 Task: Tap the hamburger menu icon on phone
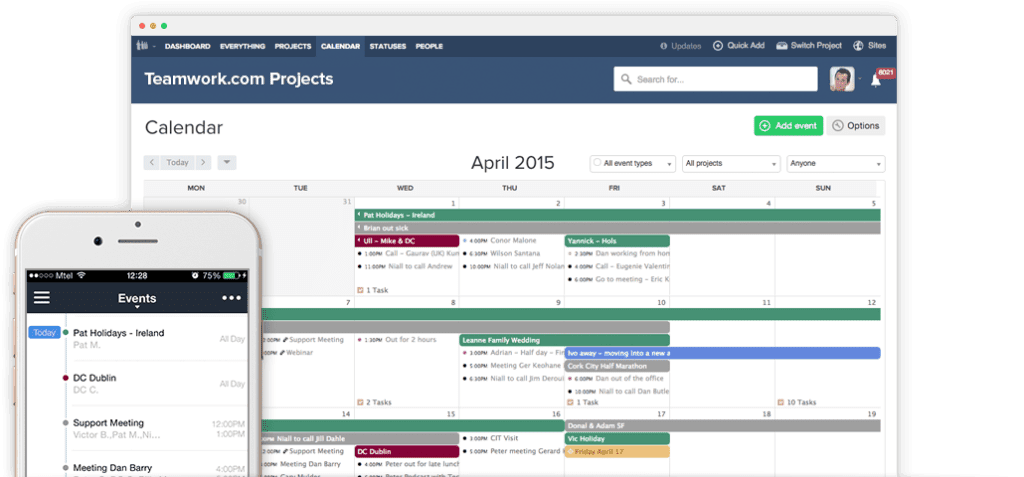pos(41,297)
